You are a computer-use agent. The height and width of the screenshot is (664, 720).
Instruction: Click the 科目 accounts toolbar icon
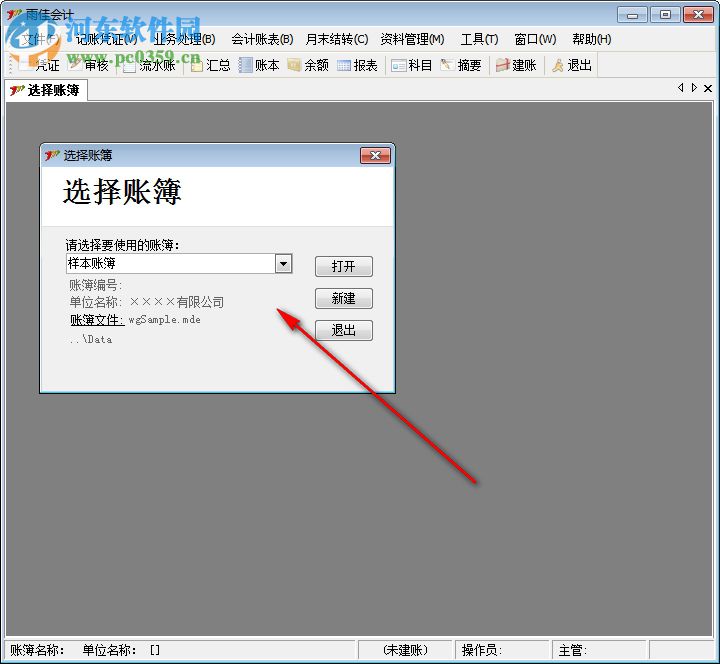coord(412,65)
